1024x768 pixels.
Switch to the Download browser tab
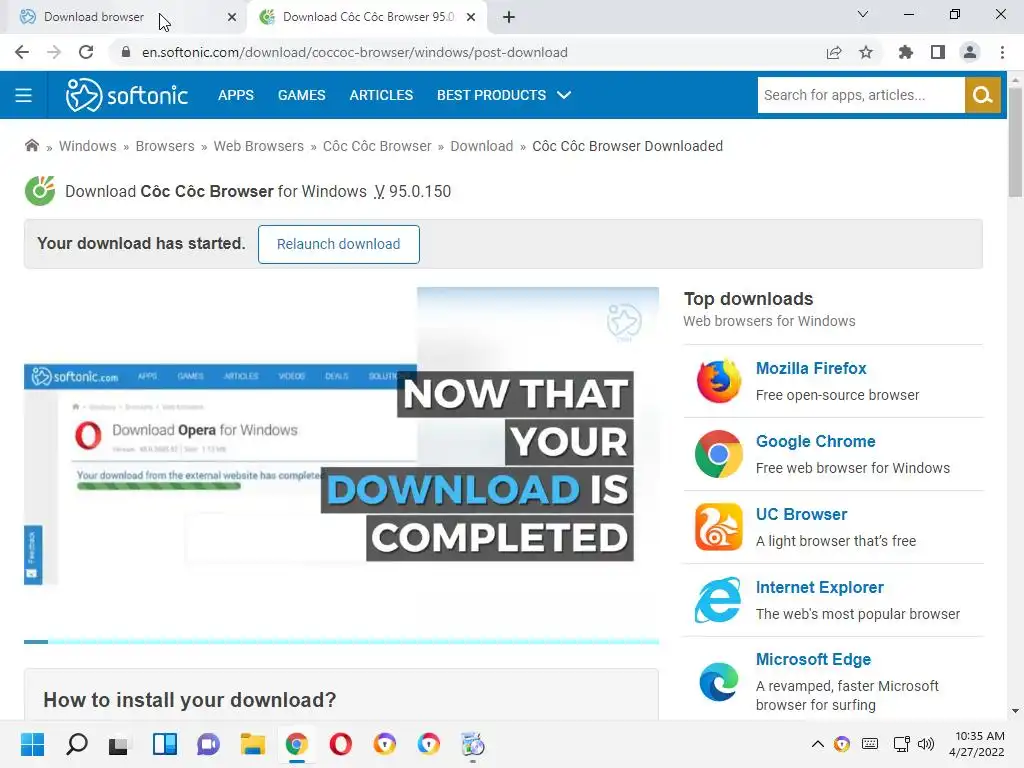[124, 17]
